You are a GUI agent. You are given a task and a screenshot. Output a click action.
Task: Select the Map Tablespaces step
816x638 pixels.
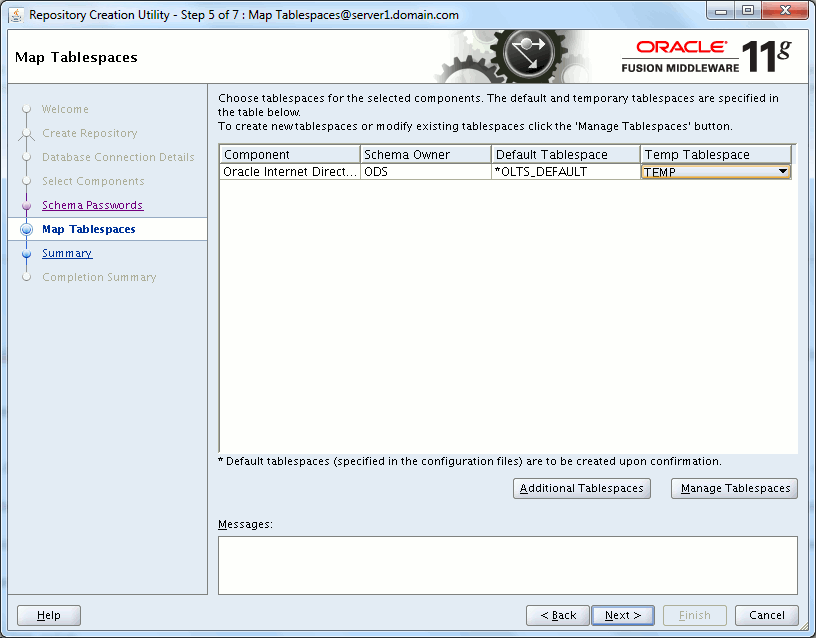click(88, 229)
